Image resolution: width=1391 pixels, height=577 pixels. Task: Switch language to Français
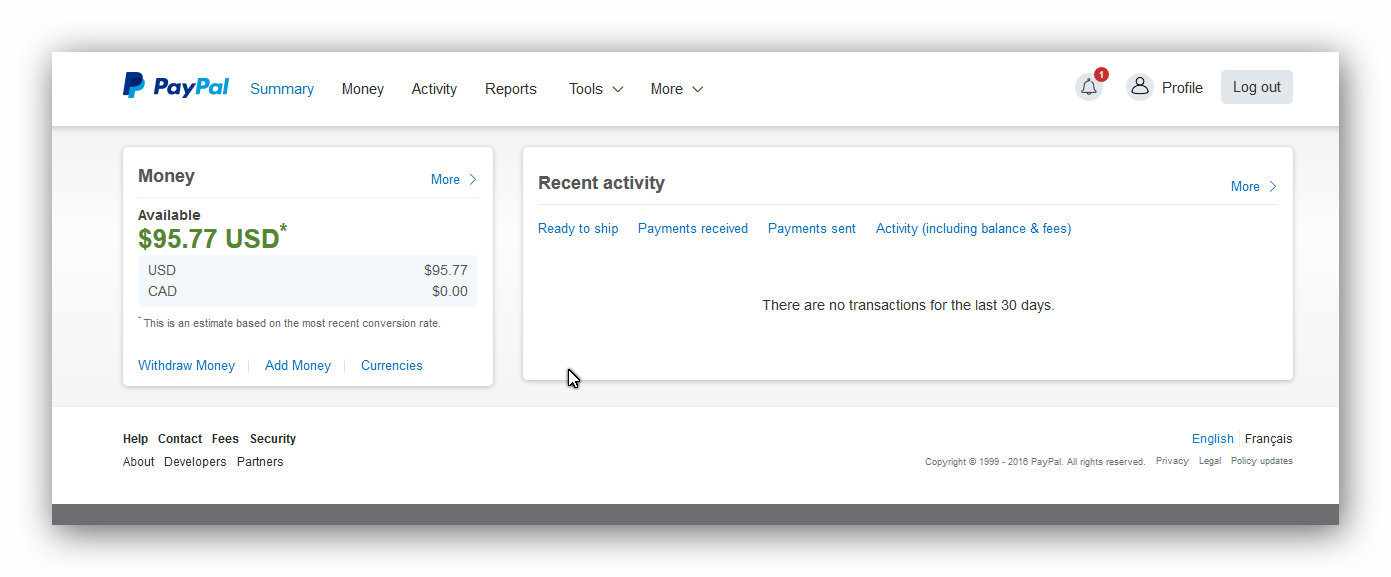(x=1269, y=439)
